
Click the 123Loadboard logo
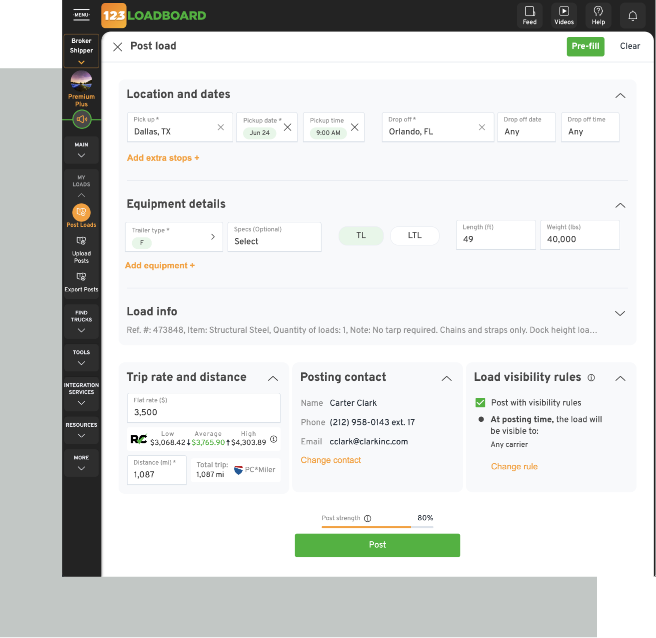coord(154,15)
